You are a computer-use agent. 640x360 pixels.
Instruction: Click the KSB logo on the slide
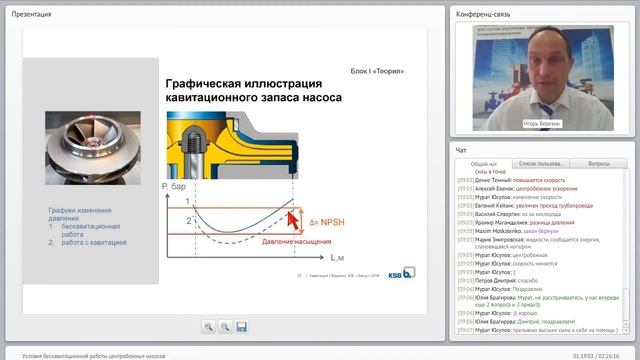click(402, 273)
